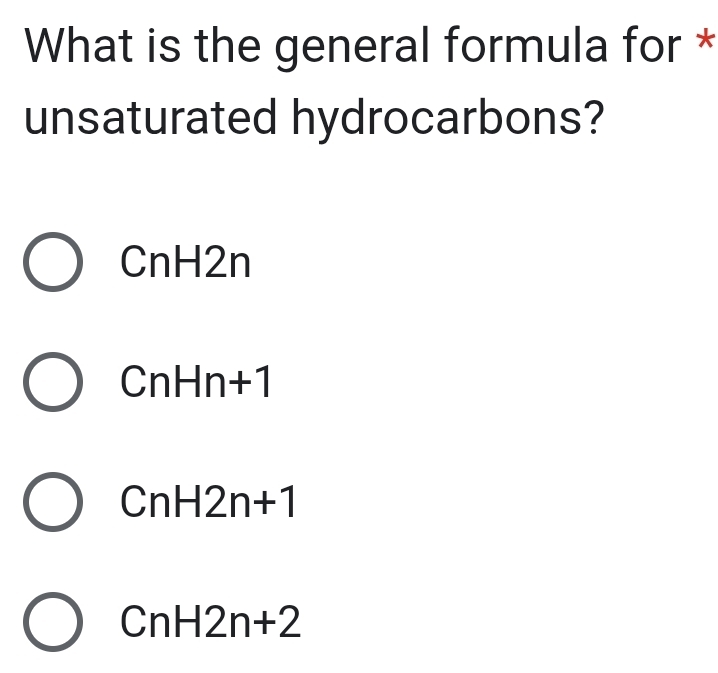Click the CnH2n+1 answer label text
This screenshot has width=718, height=673.
208,504
